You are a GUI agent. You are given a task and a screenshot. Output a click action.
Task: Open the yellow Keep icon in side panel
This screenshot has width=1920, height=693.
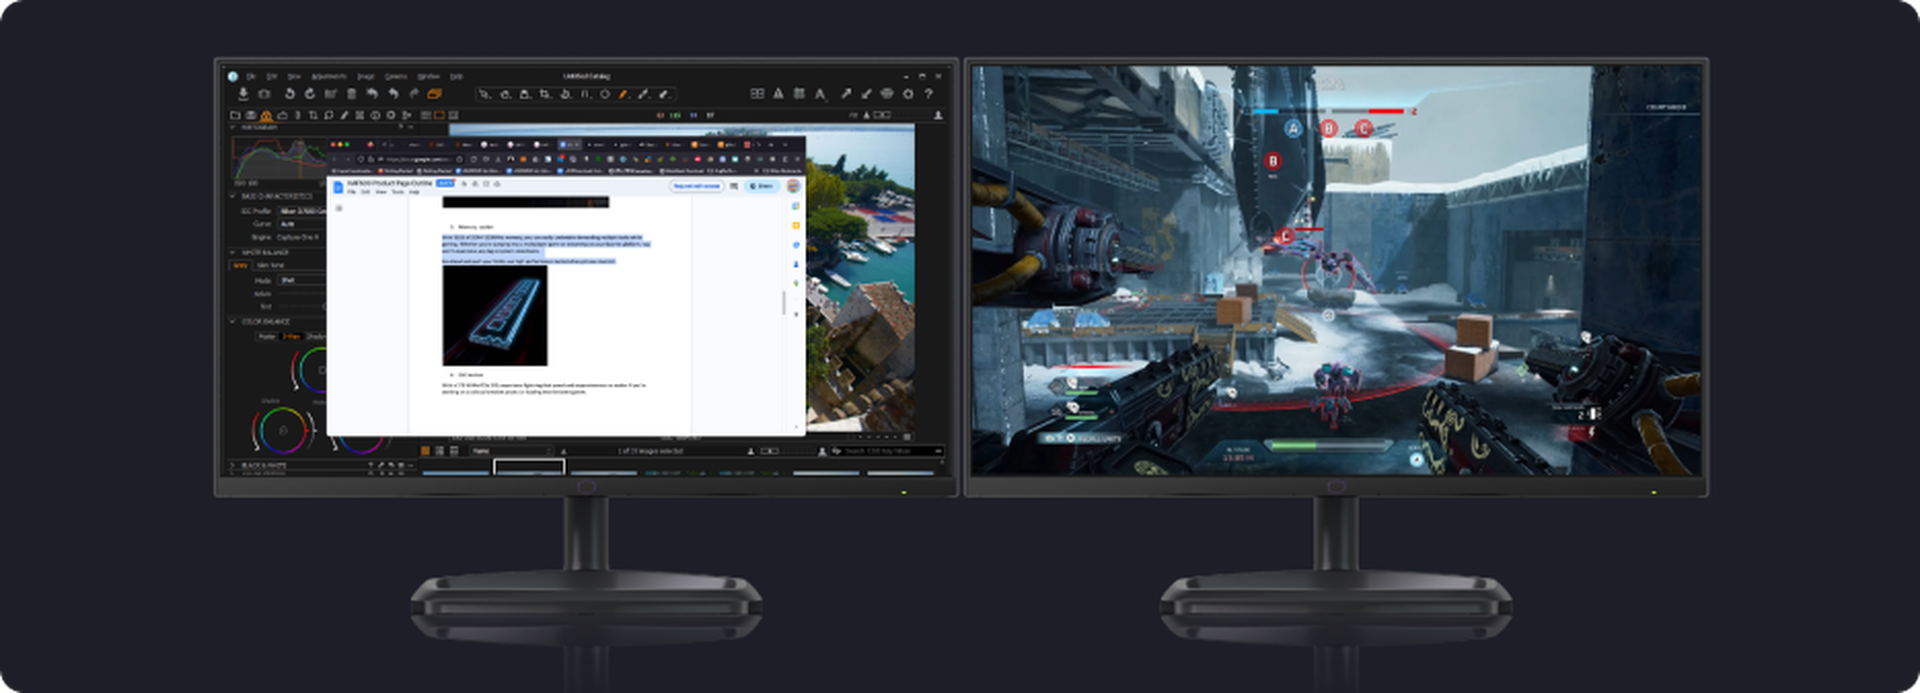(x=796, y=225)
